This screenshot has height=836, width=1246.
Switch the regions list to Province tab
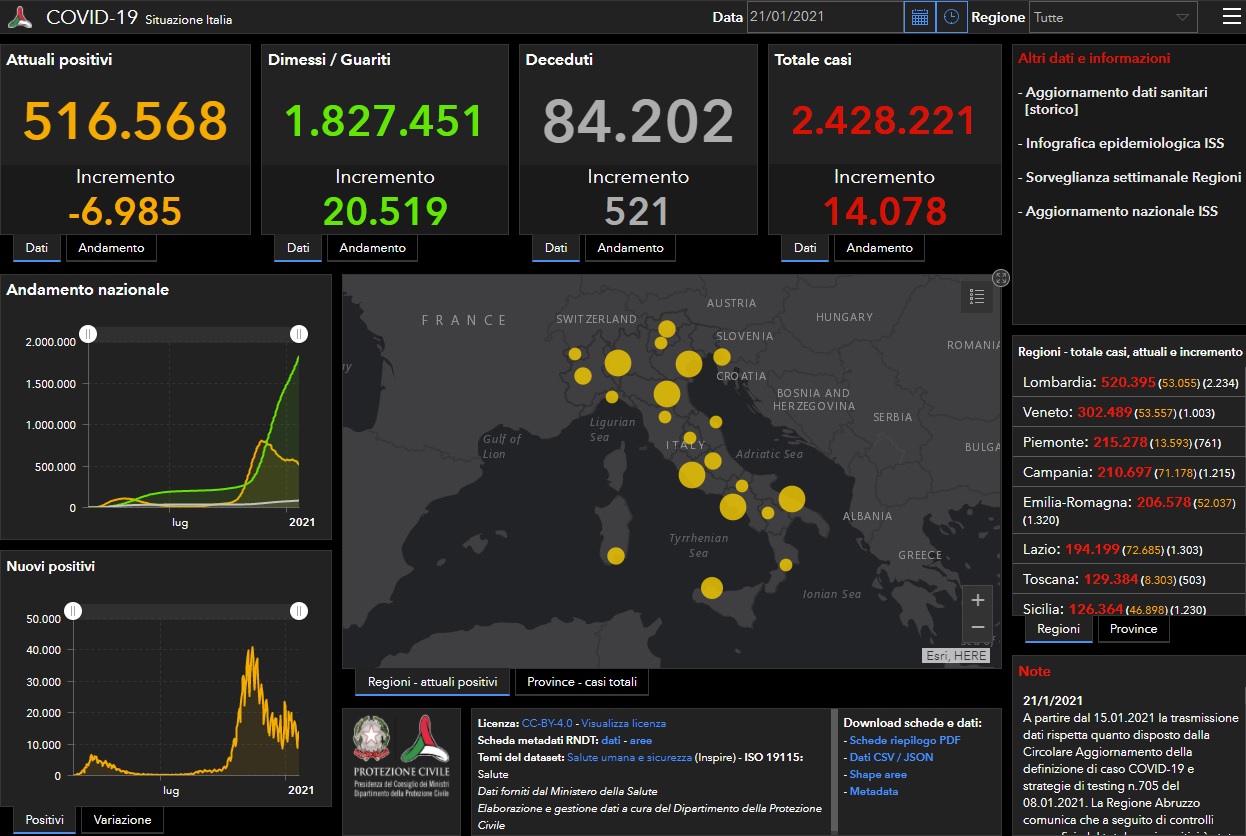(1133, 629)
